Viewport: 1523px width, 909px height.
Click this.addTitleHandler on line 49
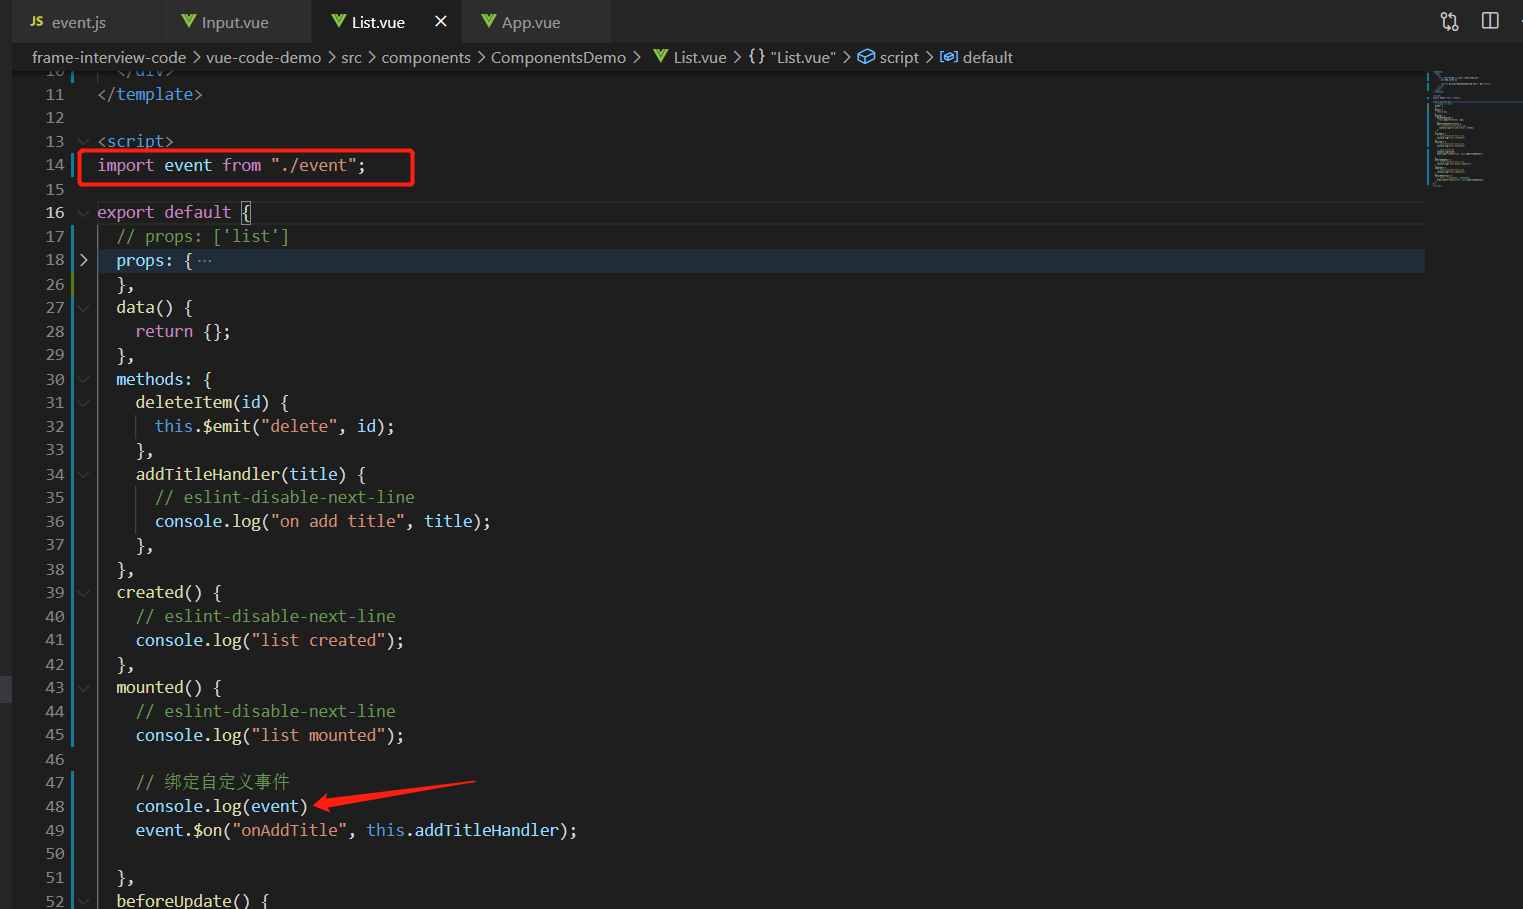pos(462,830)
